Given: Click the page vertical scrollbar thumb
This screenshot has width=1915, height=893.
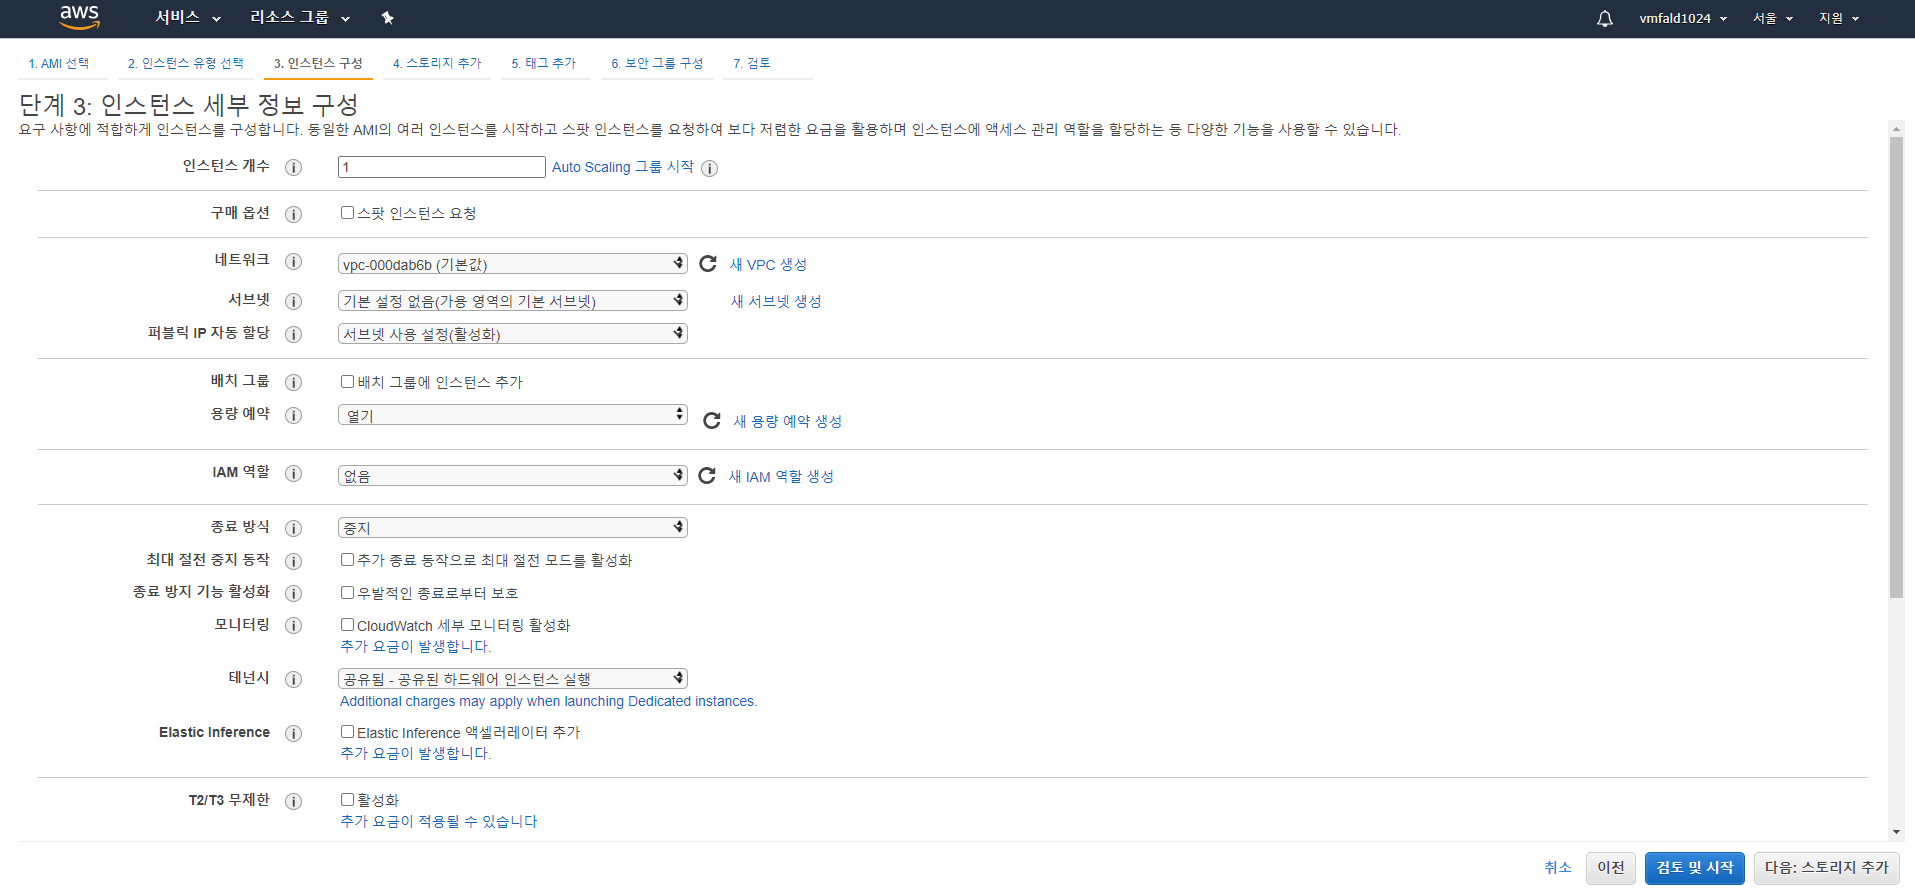Looking at the screenshot, I should point(1896,367).
